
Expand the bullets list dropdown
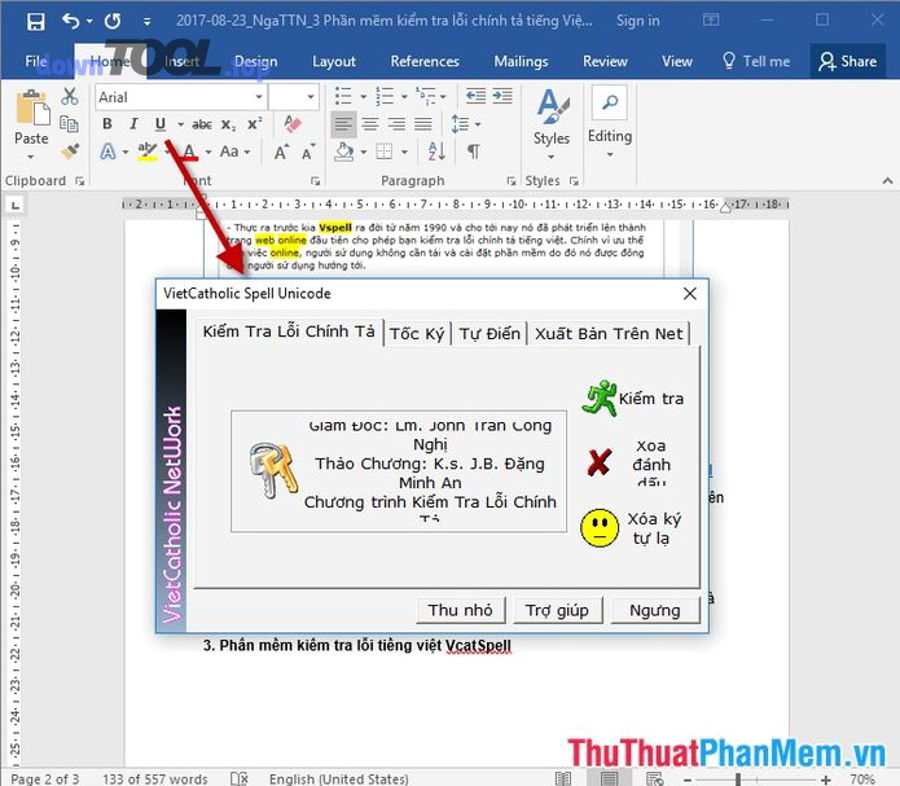[363, 97]
